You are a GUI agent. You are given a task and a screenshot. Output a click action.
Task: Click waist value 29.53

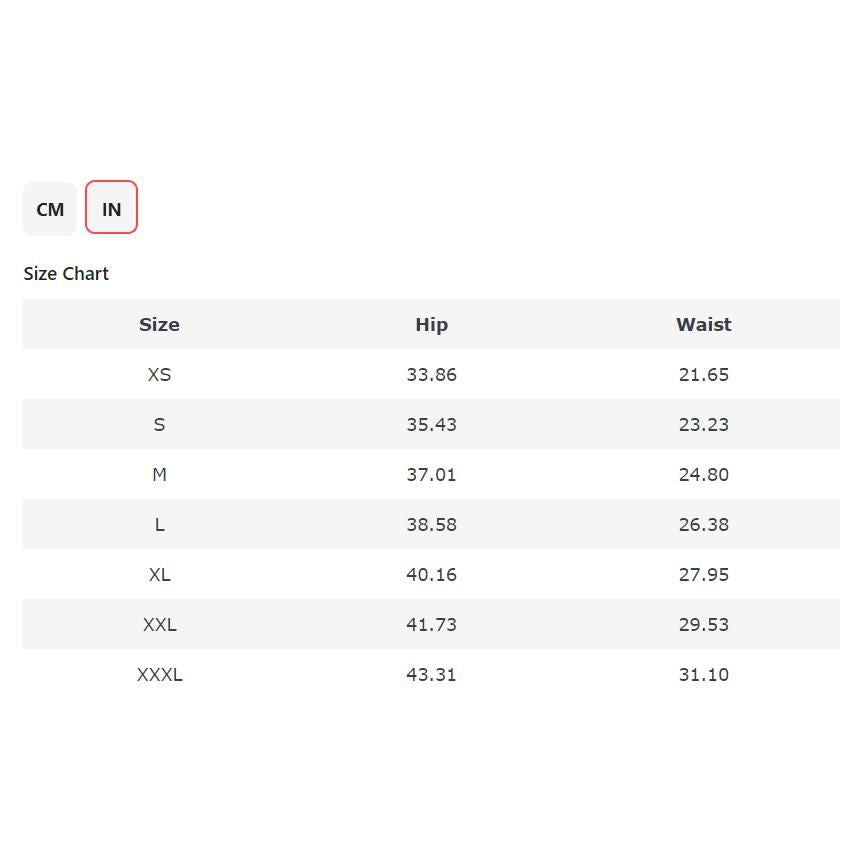[703, 625]
